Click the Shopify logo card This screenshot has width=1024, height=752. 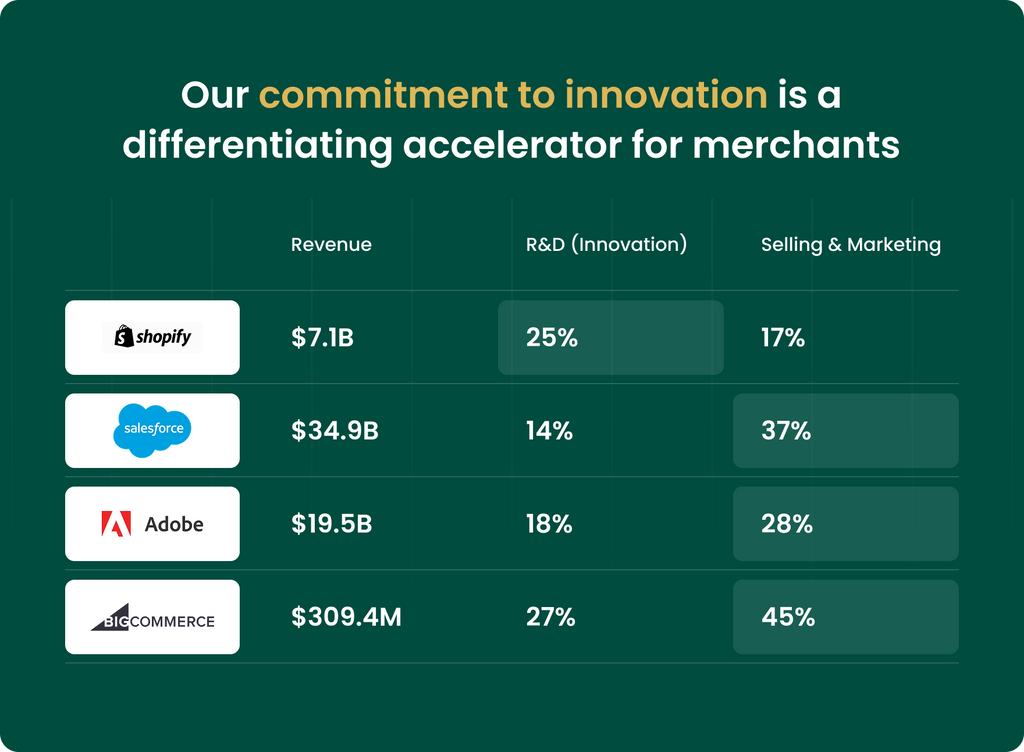[x=152, y=338]
